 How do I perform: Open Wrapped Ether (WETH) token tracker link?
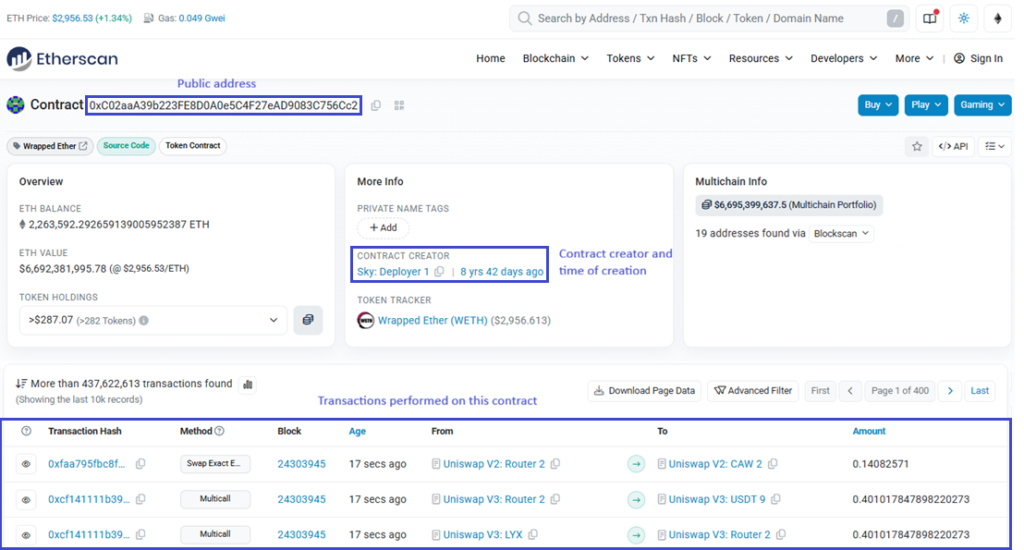coord(433,321)
